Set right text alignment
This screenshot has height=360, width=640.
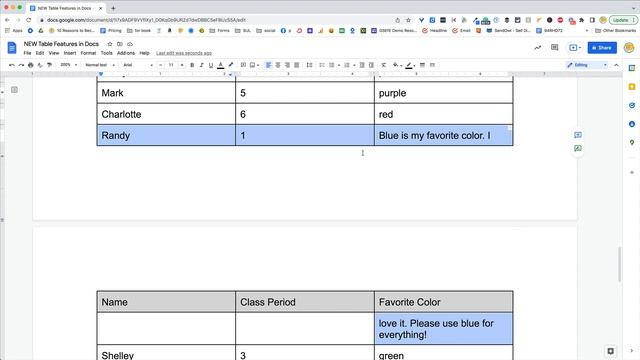click(x=287, y=65)
